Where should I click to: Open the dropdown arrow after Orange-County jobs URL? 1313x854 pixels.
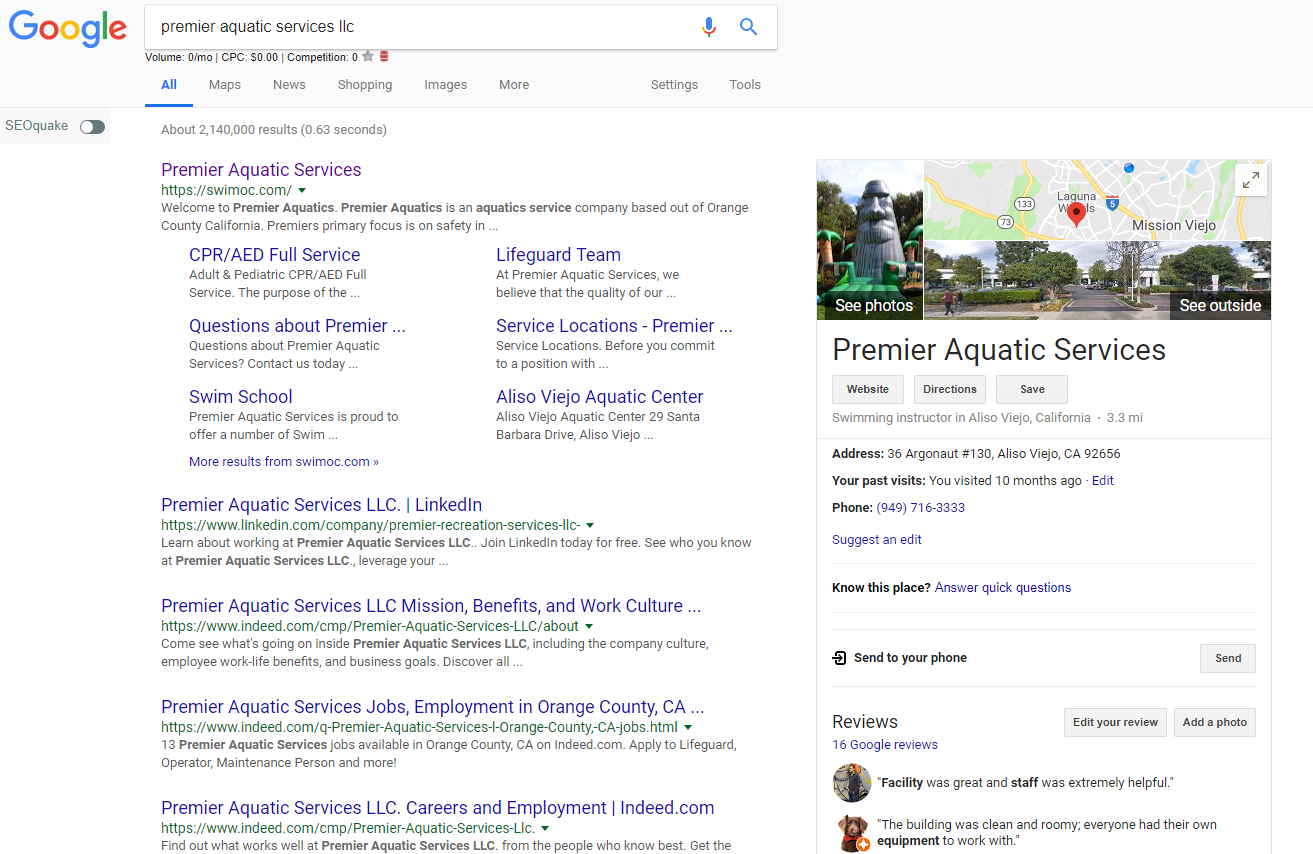688,727
